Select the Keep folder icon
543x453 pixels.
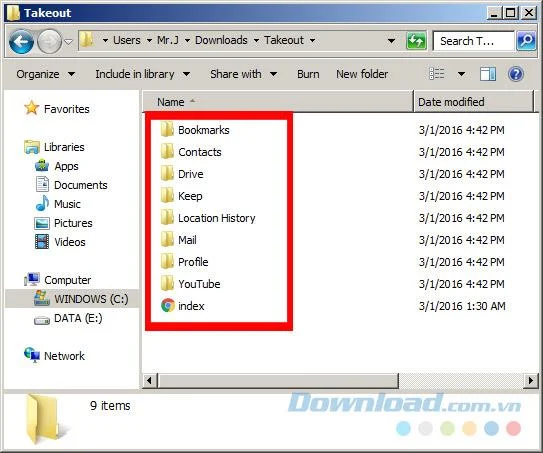pos(168,196)
